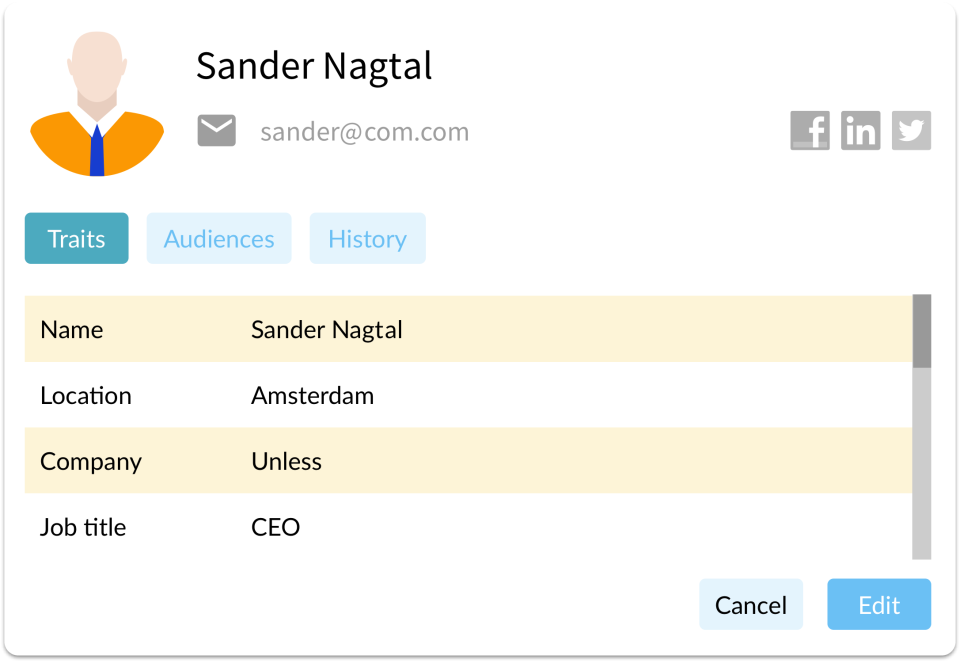The width and height of the screenshot is (960, 663).
Task: Click Sander Nagtal's avatar picture
Action: [97, 105]
